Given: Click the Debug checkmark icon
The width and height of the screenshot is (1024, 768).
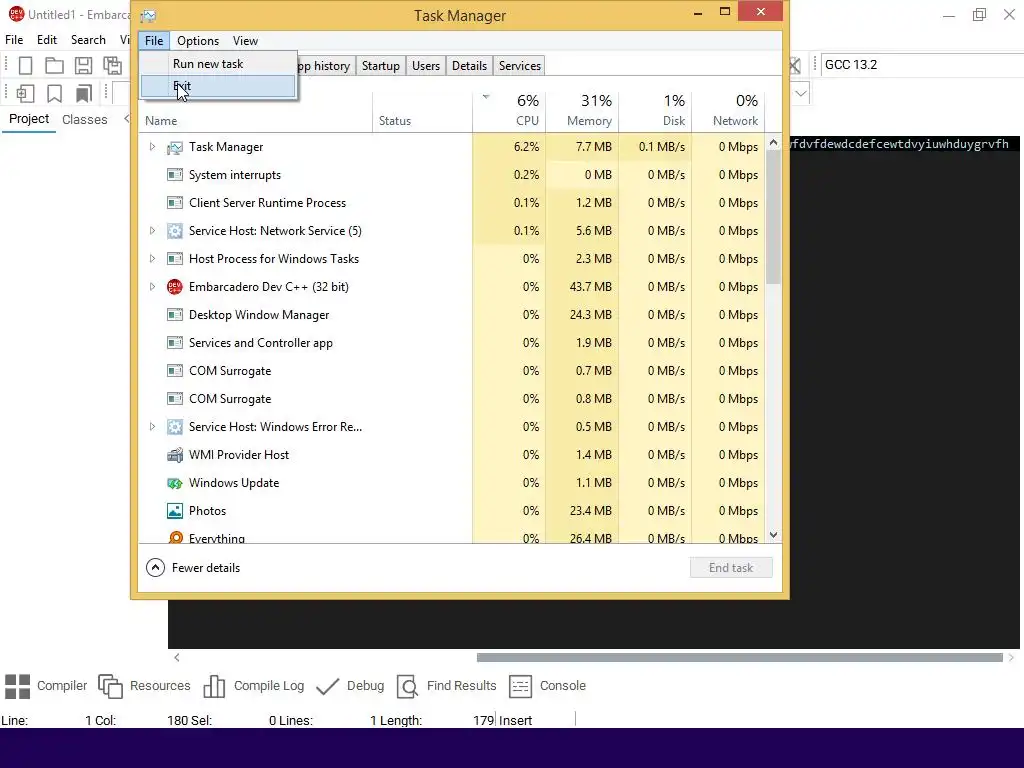Looking at the screenshot, I should coord(327,686).
